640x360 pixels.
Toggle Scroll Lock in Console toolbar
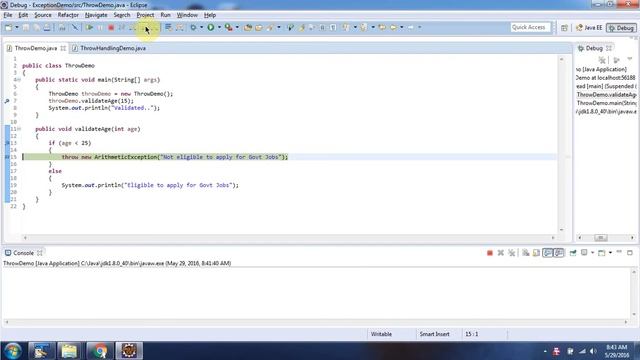[x=536, y=253]
